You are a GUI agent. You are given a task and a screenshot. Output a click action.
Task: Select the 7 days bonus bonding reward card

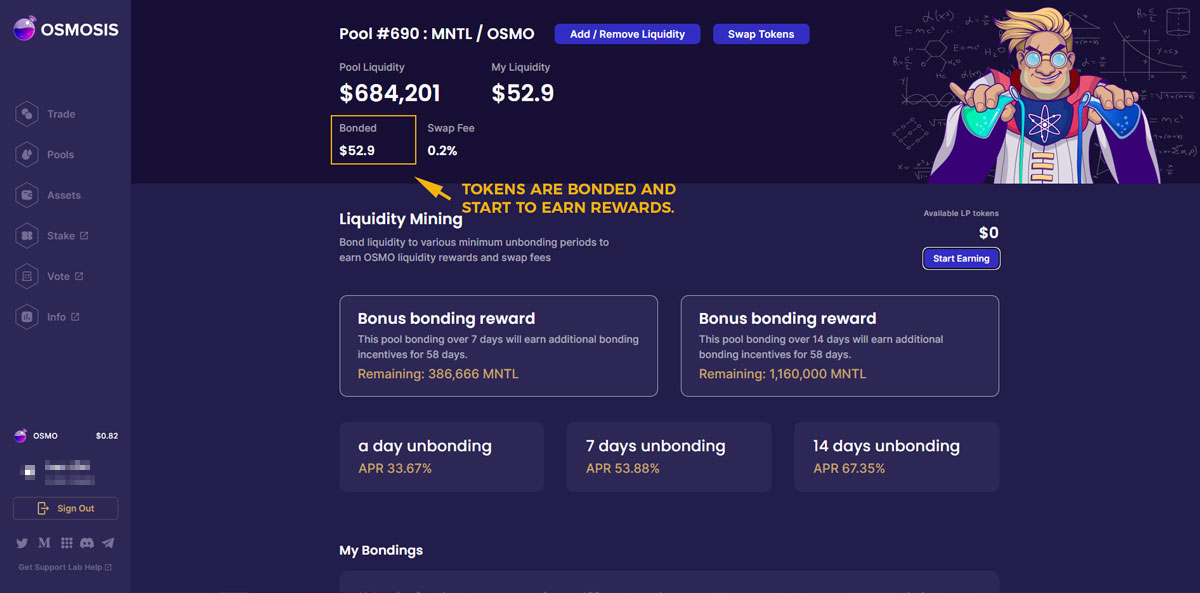499,346
